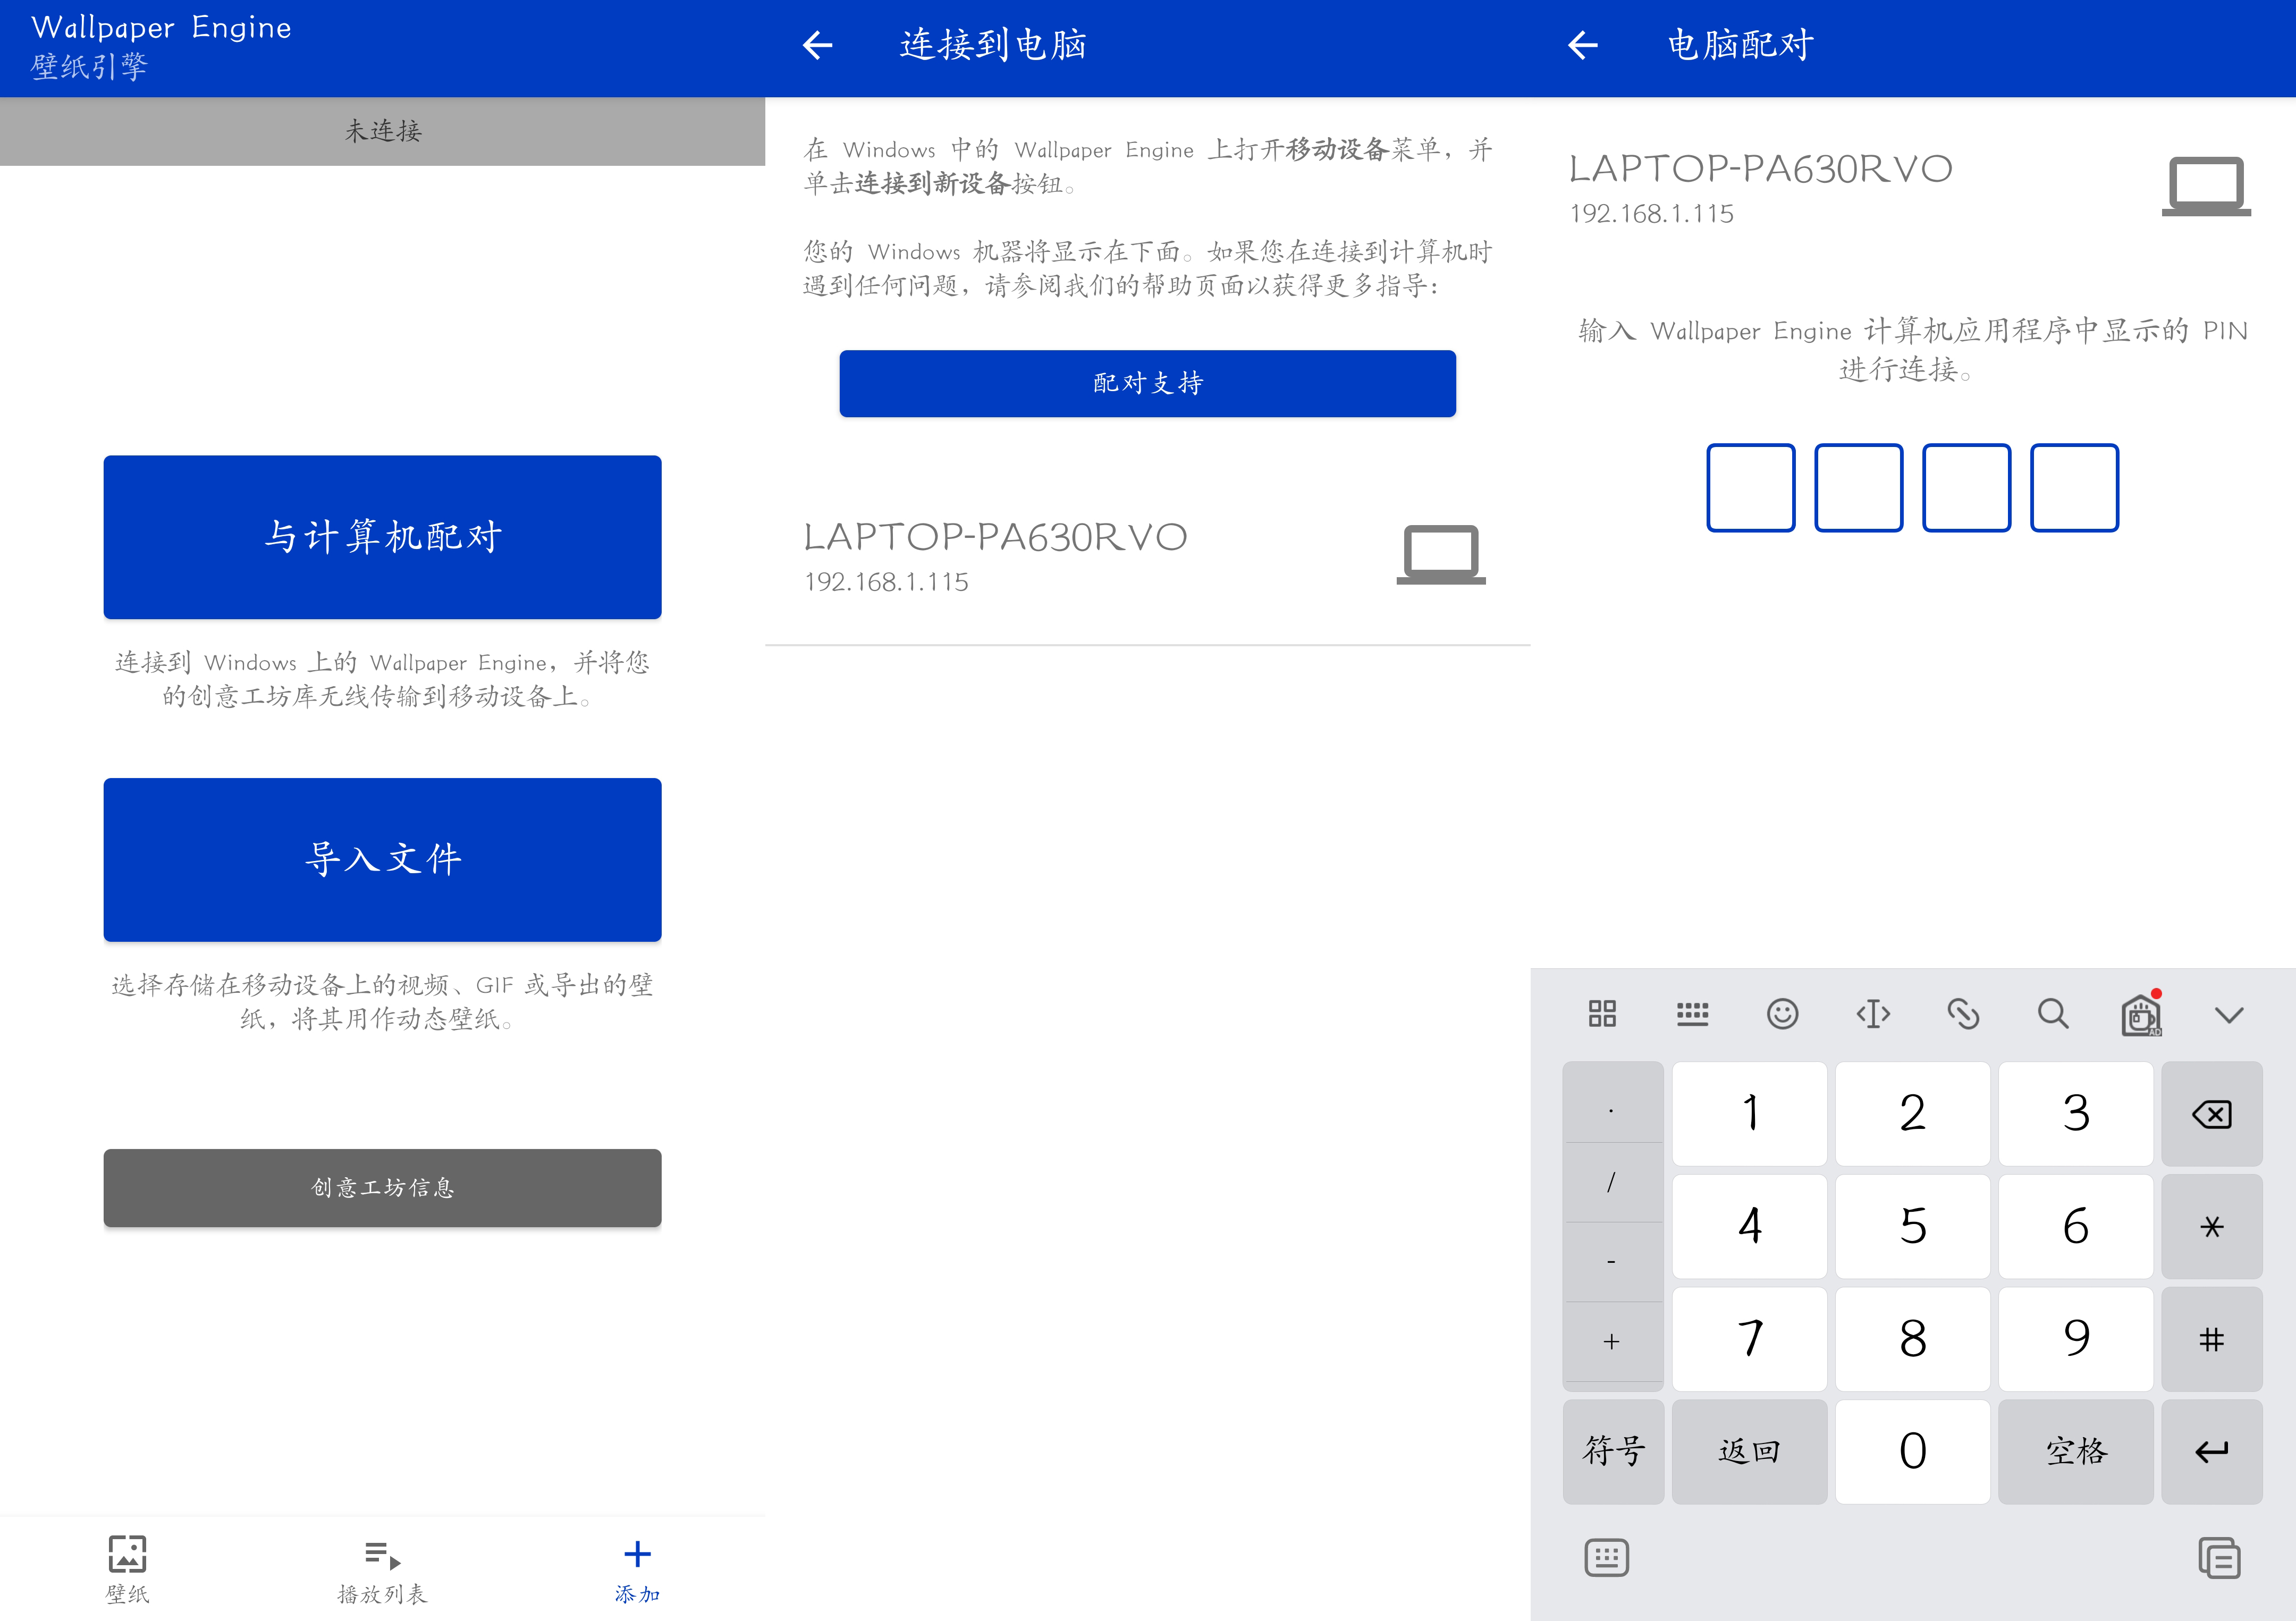Open the clipboard link icon on keyboard
2296x1621 pixels.
pyautogui.click(x=1963, y=1014)
